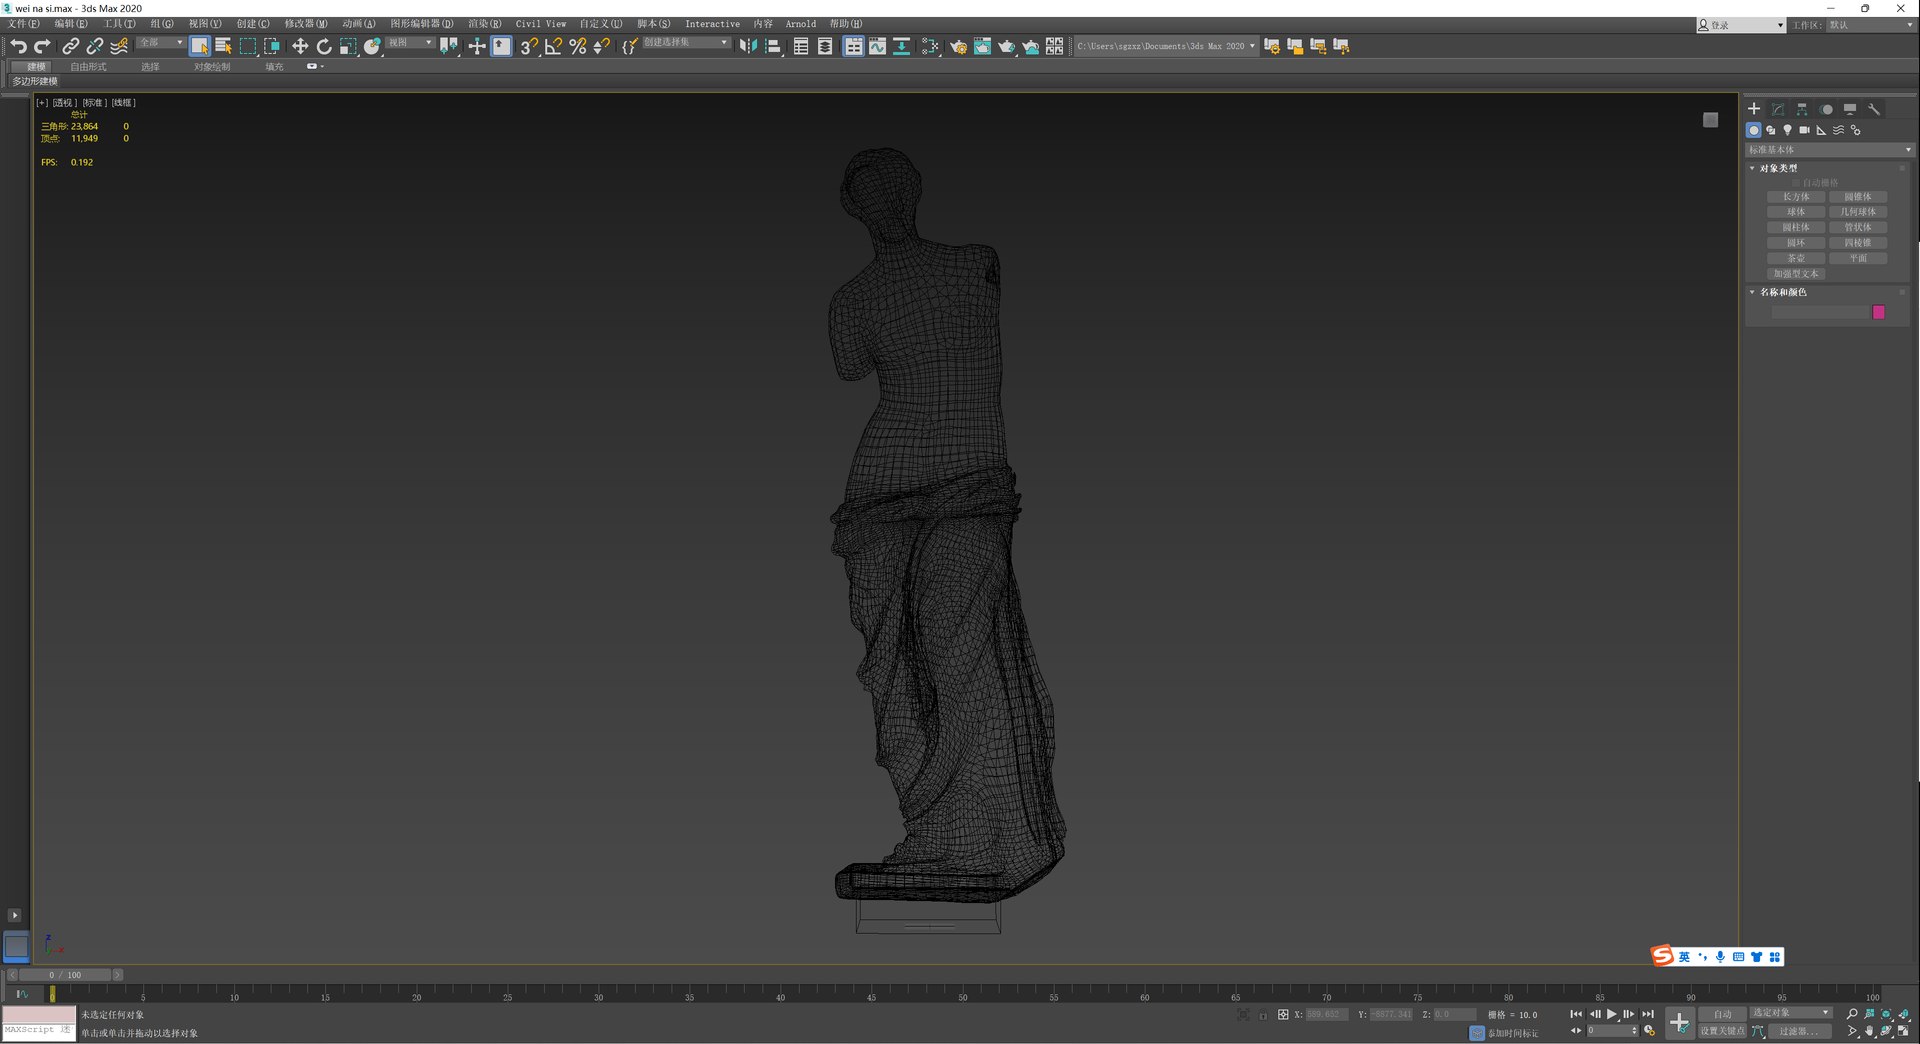Click the 设置关键点 button
1920x1044 pixels.
tap(1722, 1031)
